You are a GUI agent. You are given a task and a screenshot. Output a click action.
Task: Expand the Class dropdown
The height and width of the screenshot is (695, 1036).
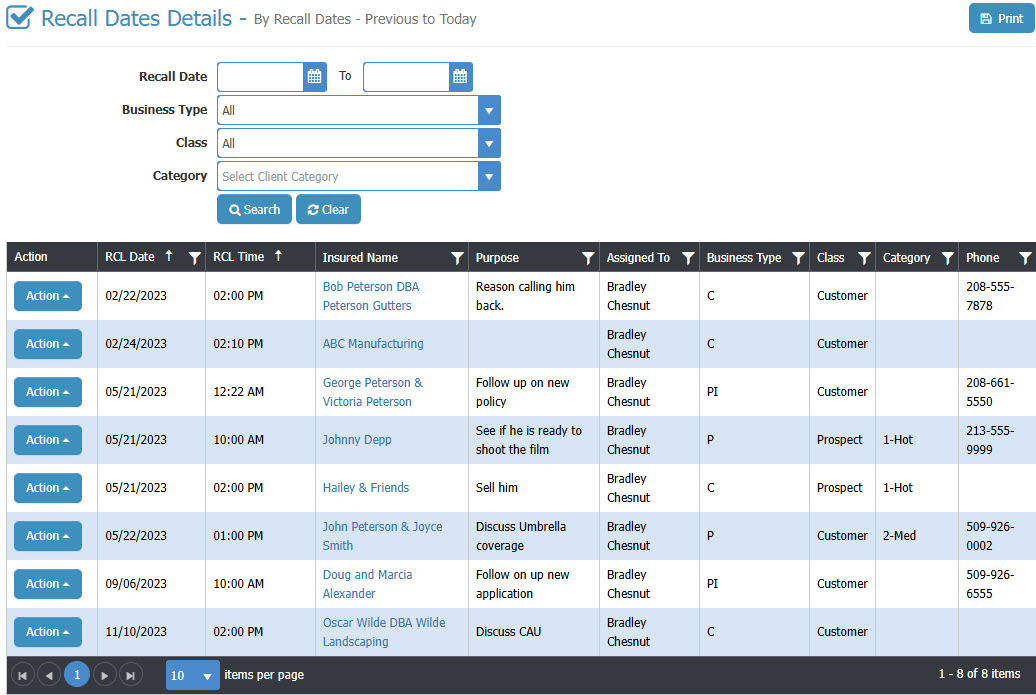489,143
